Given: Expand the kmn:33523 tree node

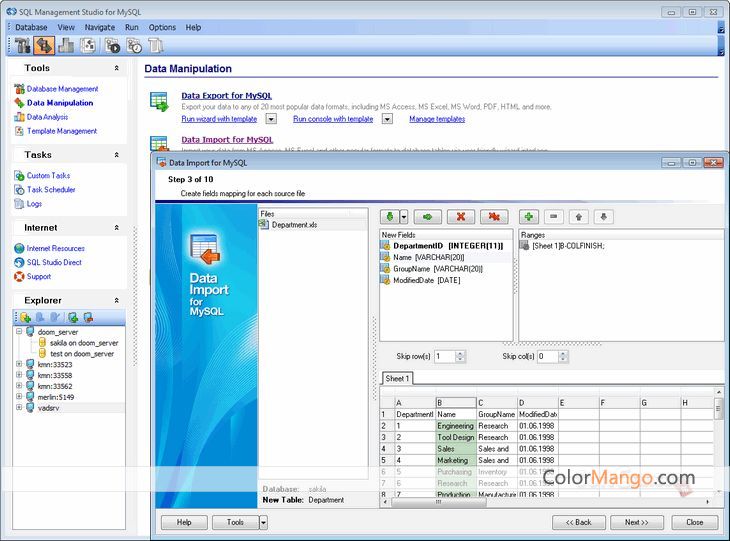Looking at the screenshot, I should [x=19, y=364].
